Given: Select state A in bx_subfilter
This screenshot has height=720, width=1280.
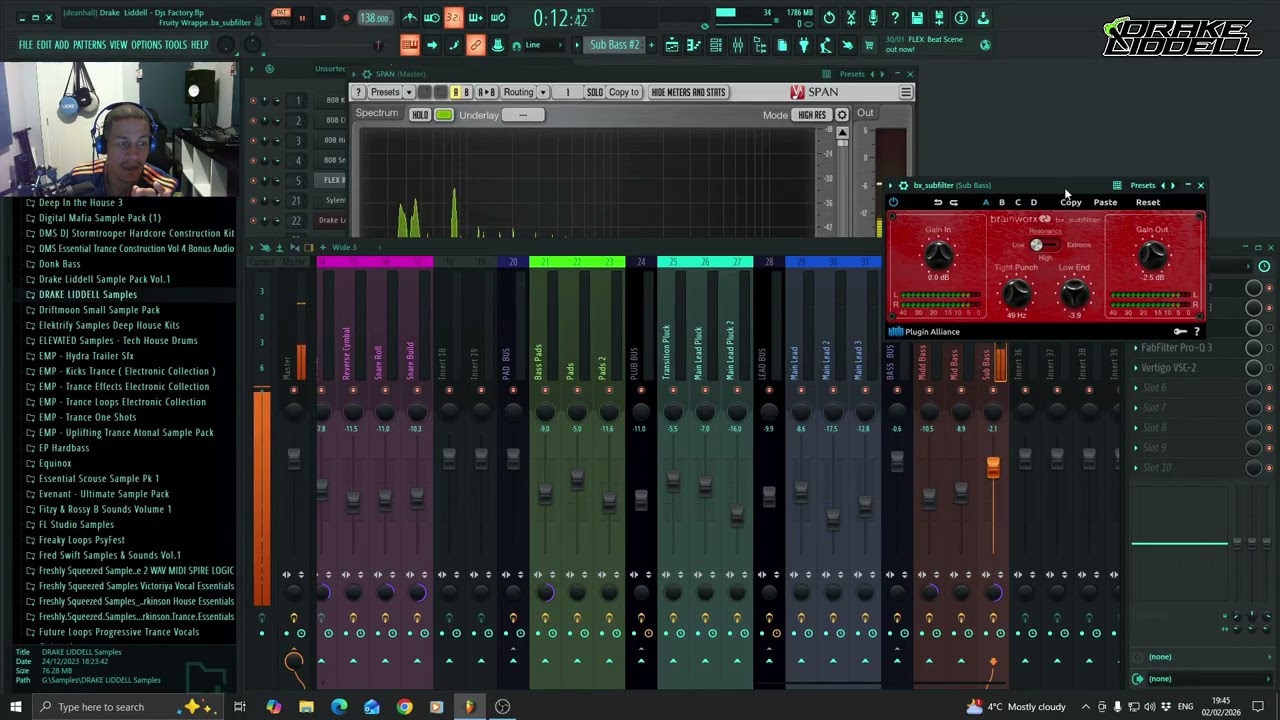Looking at the screenshot, I should pos(986,202).
